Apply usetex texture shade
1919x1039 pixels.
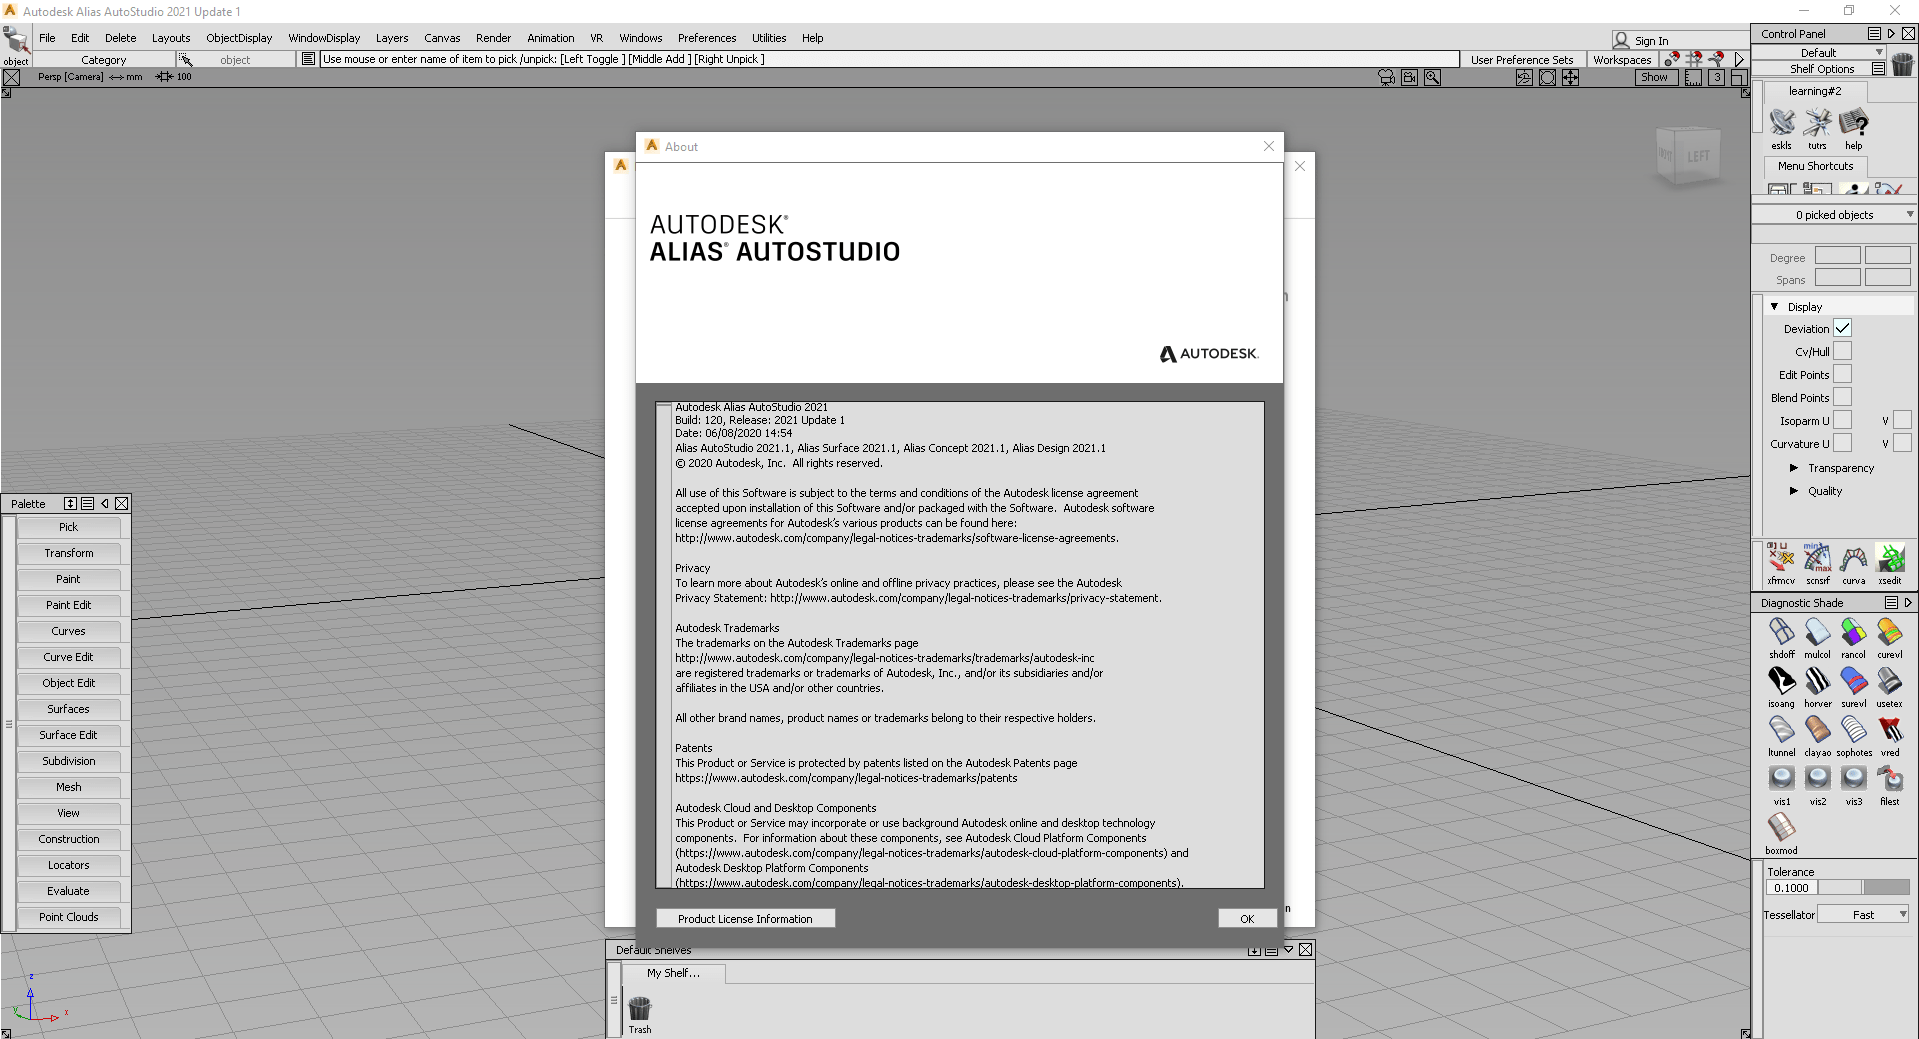(x=1889, y=681)
